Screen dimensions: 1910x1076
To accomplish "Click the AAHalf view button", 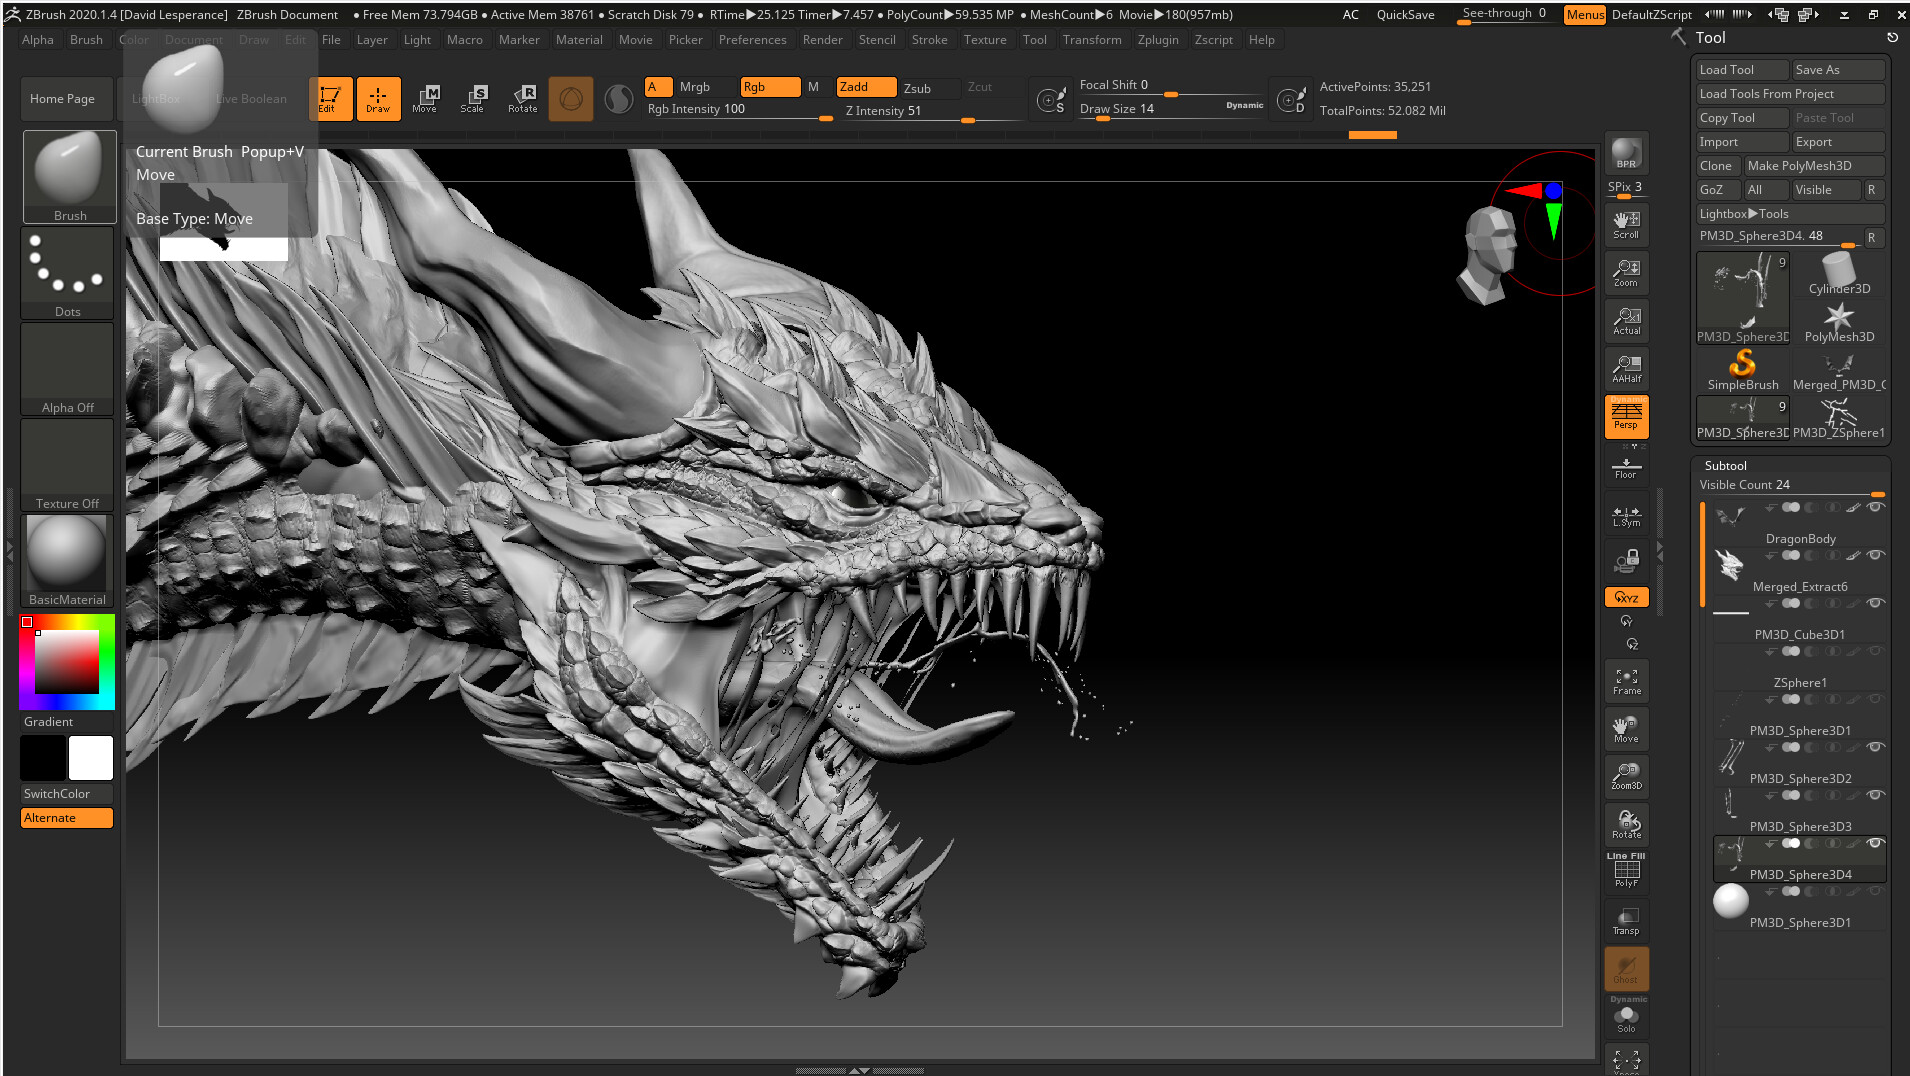I will click(x=1626, y=368).
